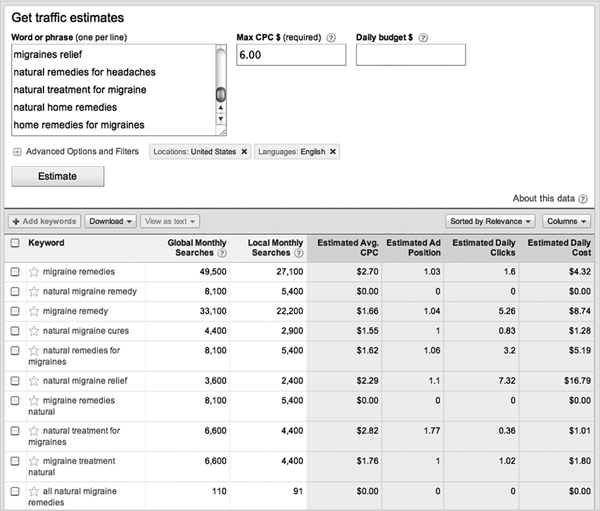600x511 pixels.
Task: Check the 'natural migraine relief' row checkbox
Action: [15, 381]
